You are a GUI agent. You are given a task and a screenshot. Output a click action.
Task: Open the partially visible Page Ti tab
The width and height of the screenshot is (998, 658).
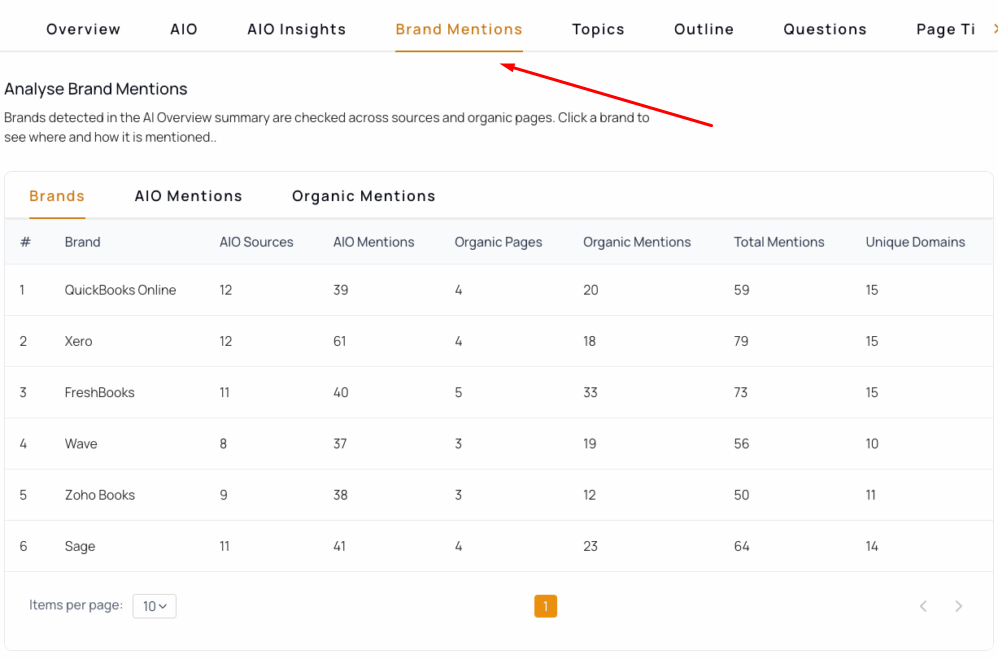coord(946,29)
